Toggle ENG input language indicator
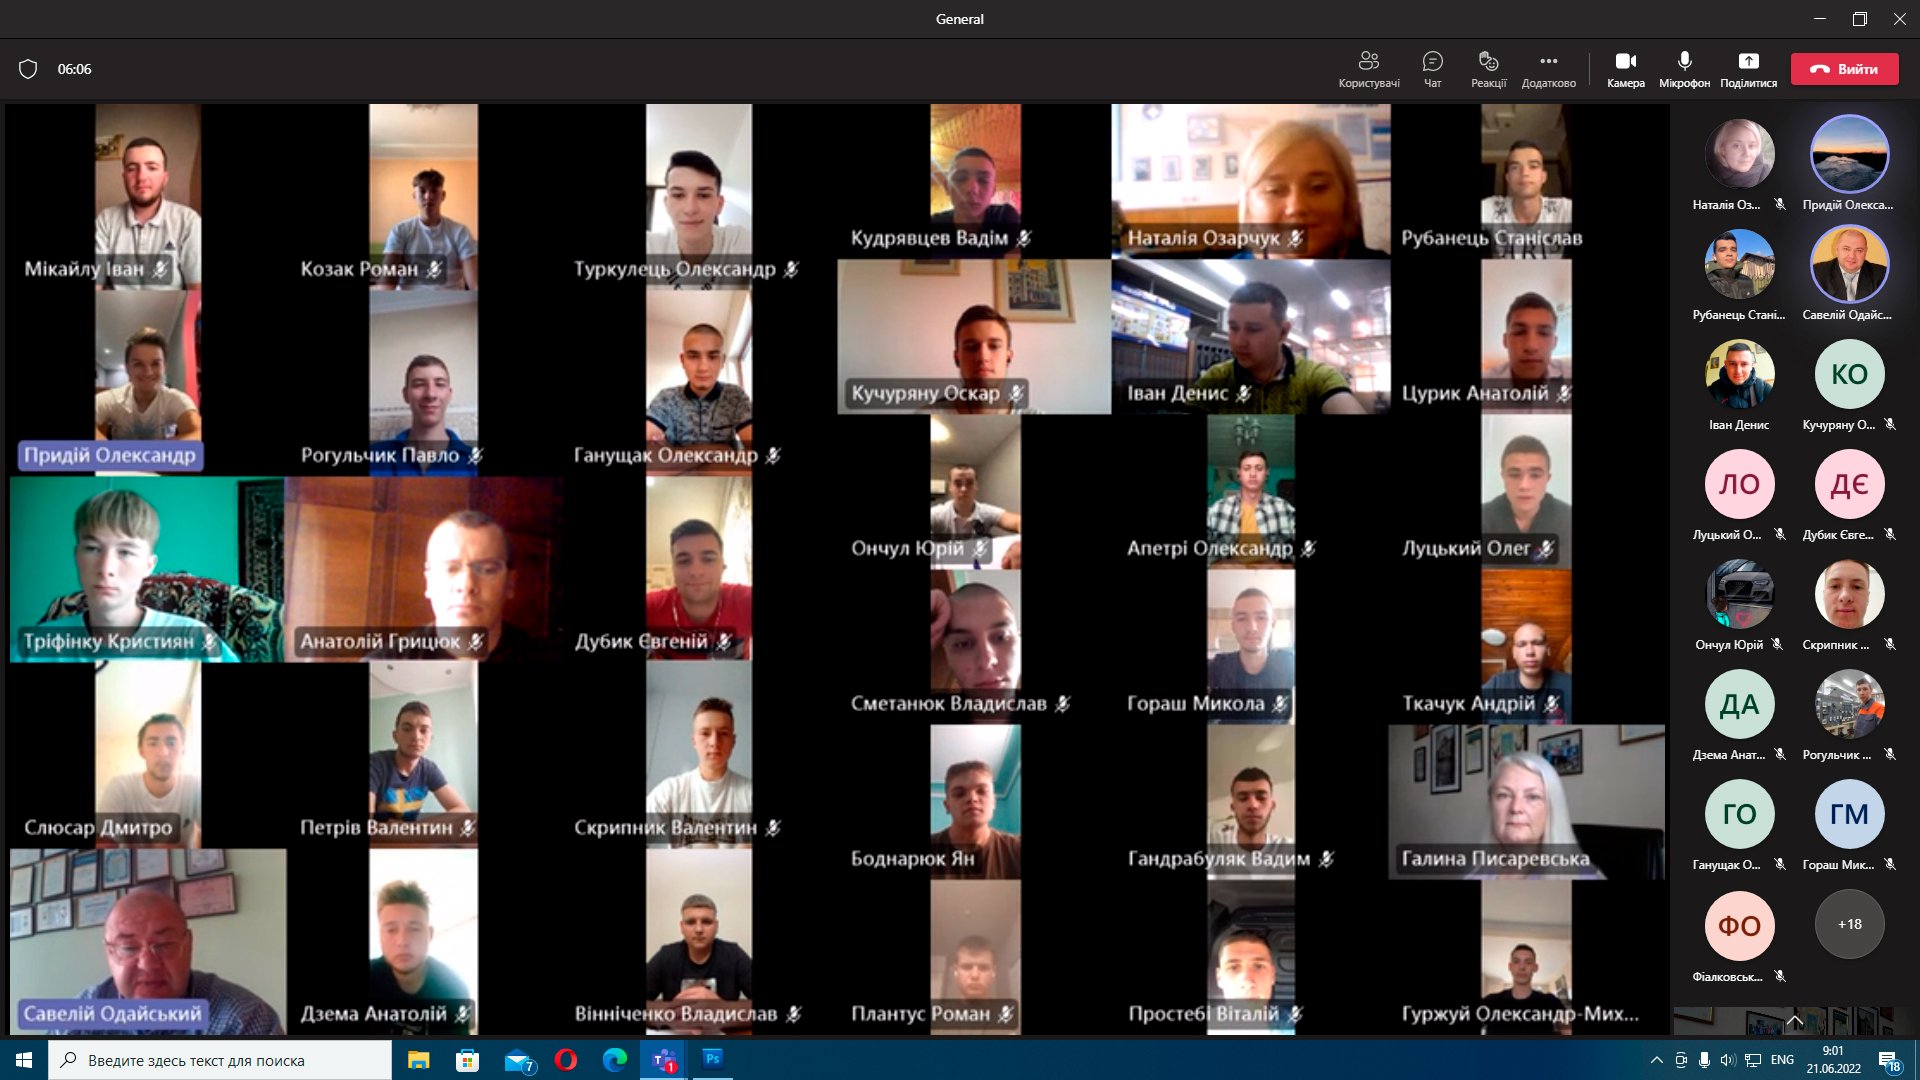 click(x=1782, y=1060)
